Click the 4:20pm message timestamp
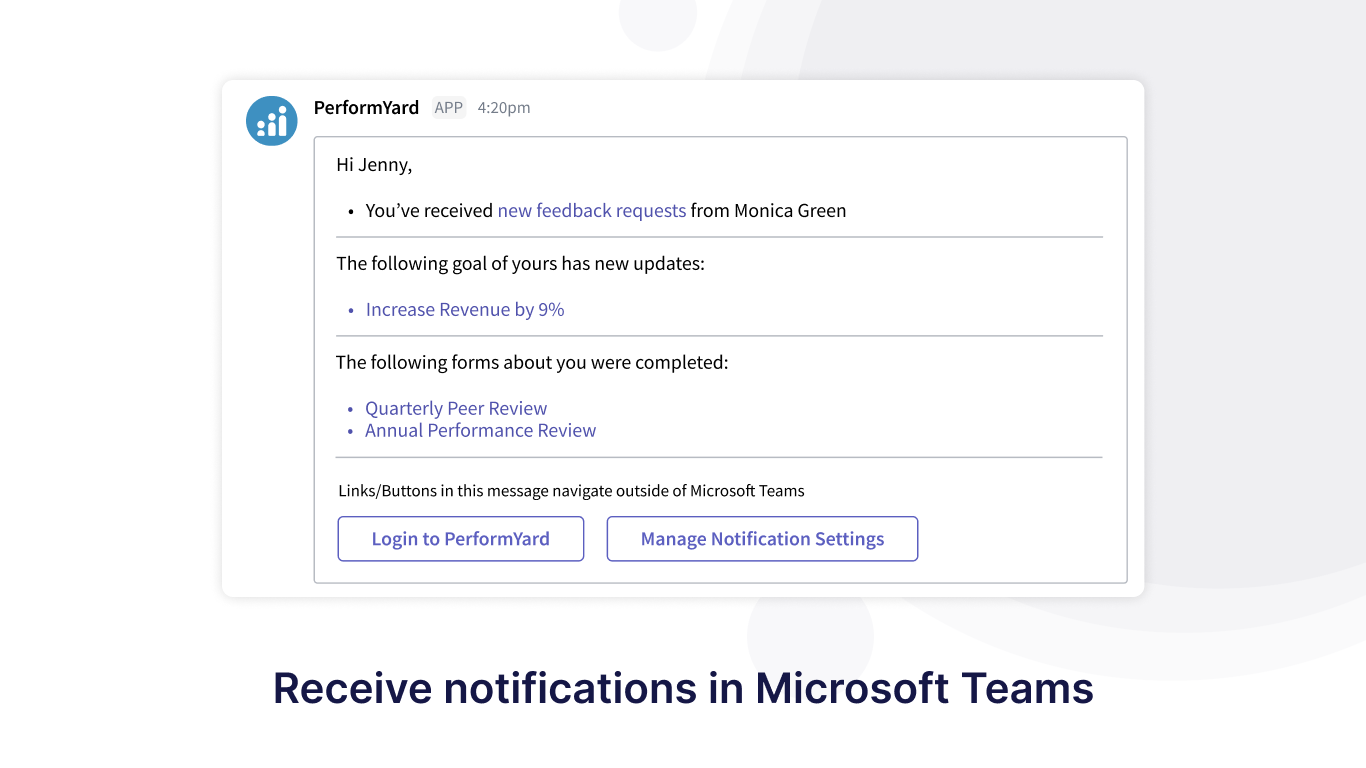The height and width of the screenshot is (768, 1366). tap(504, 108)
